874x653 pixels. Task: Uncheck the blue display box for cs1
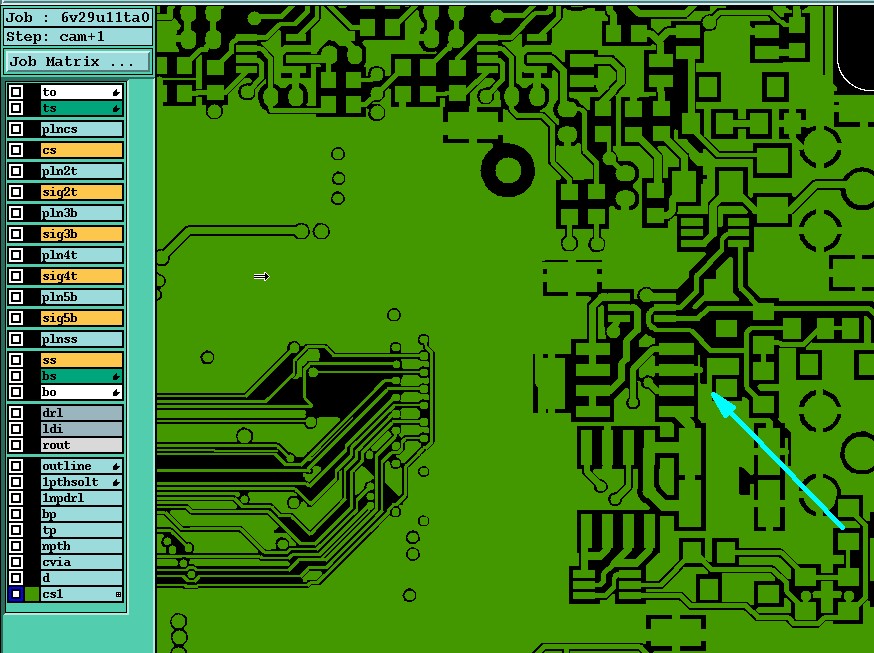(16, 594)
